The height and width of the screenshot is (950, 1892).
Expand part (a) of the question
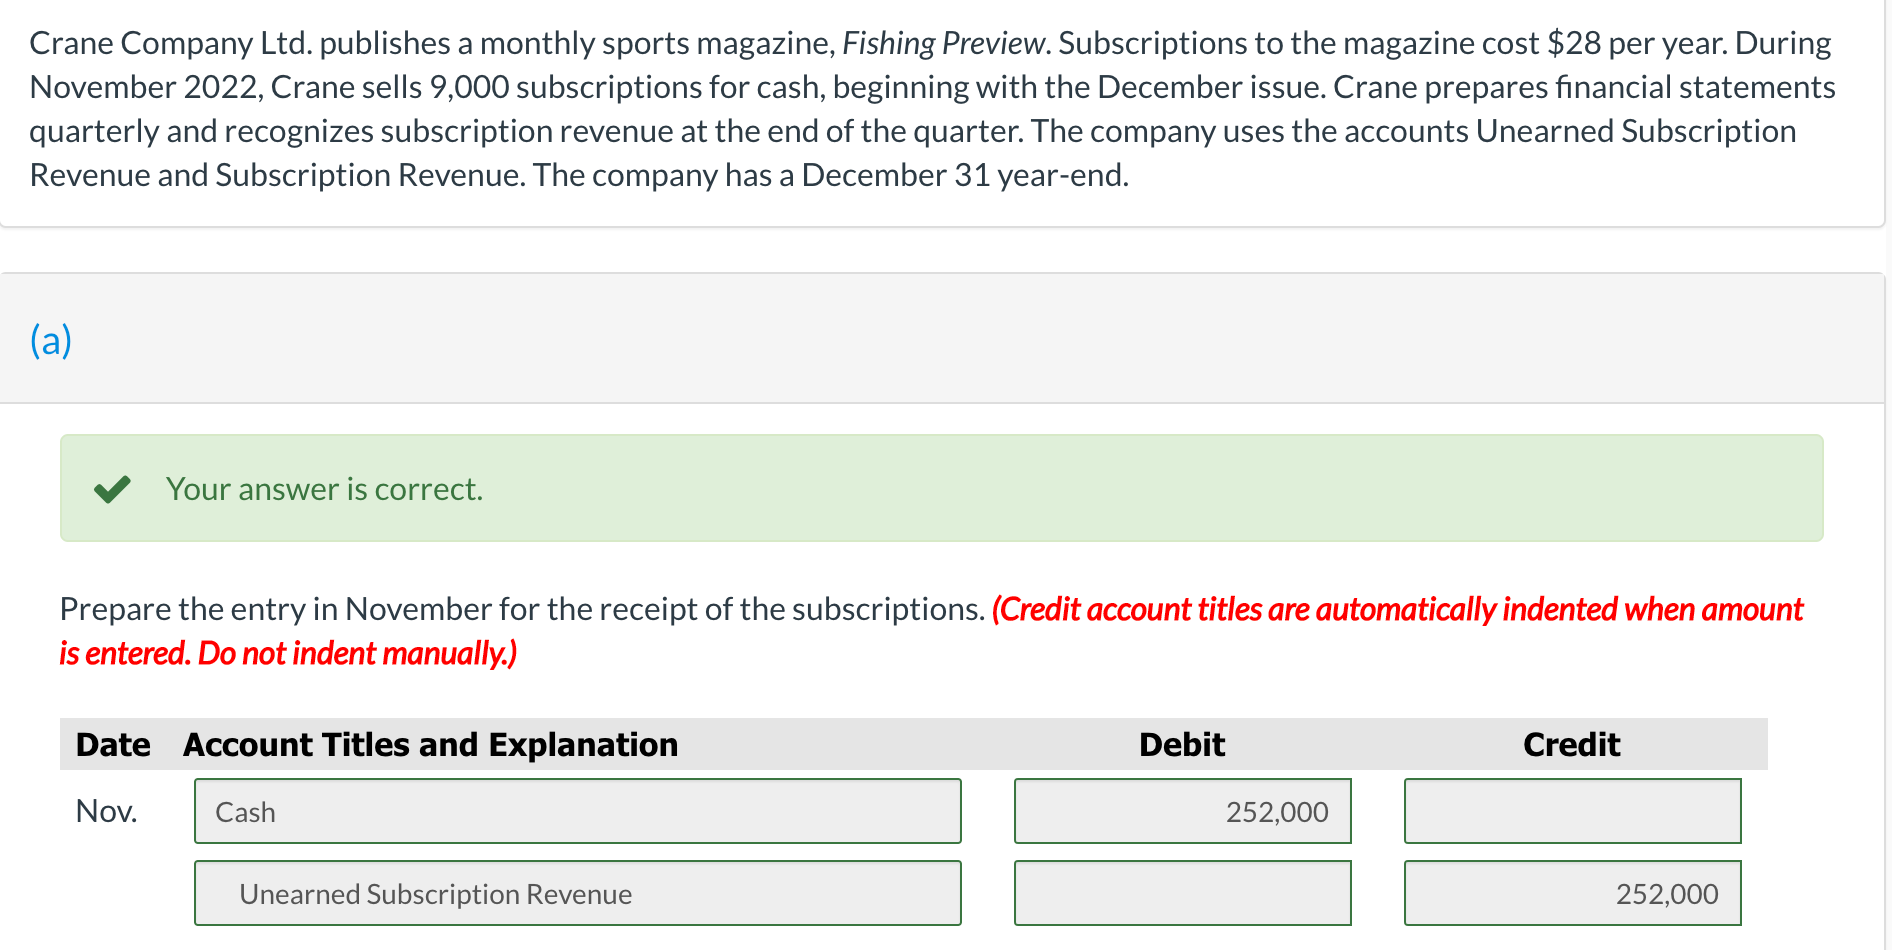coord(49,339)
